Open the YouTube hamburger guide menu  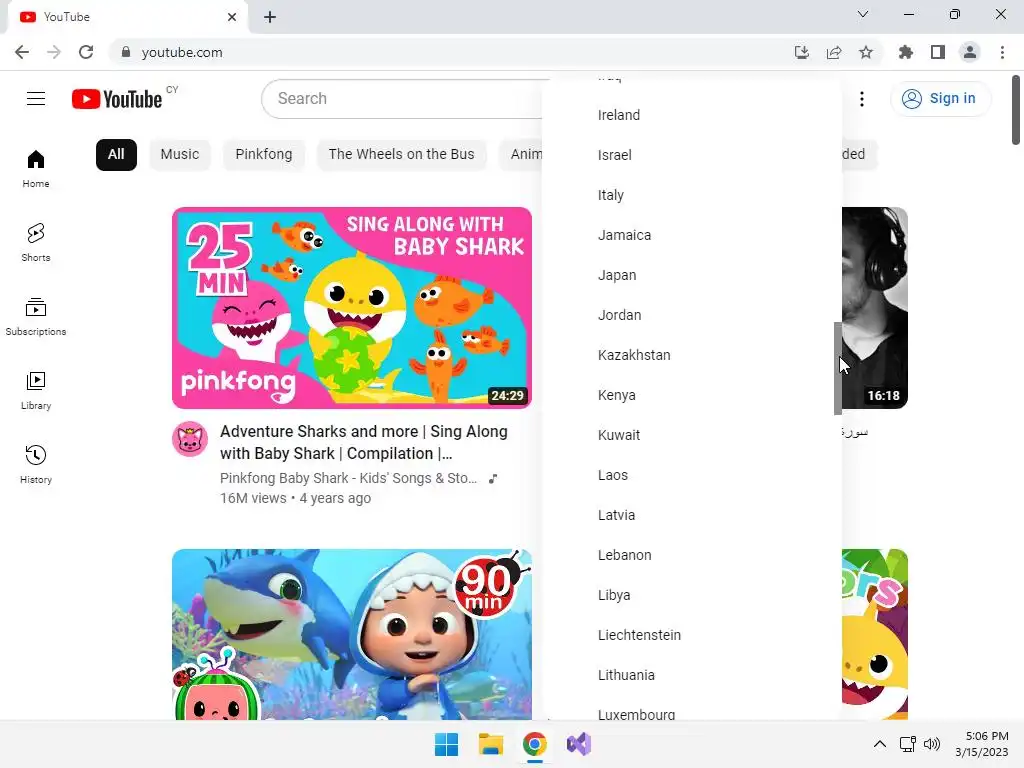[x=36, y=99]
